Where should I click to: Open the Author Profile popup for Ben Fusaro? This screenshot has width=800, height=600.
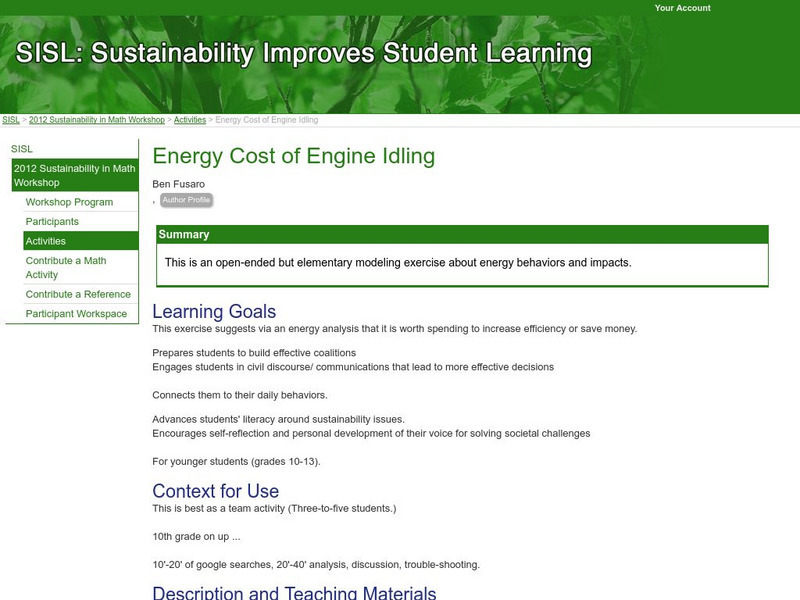click(x=185, y=199)
